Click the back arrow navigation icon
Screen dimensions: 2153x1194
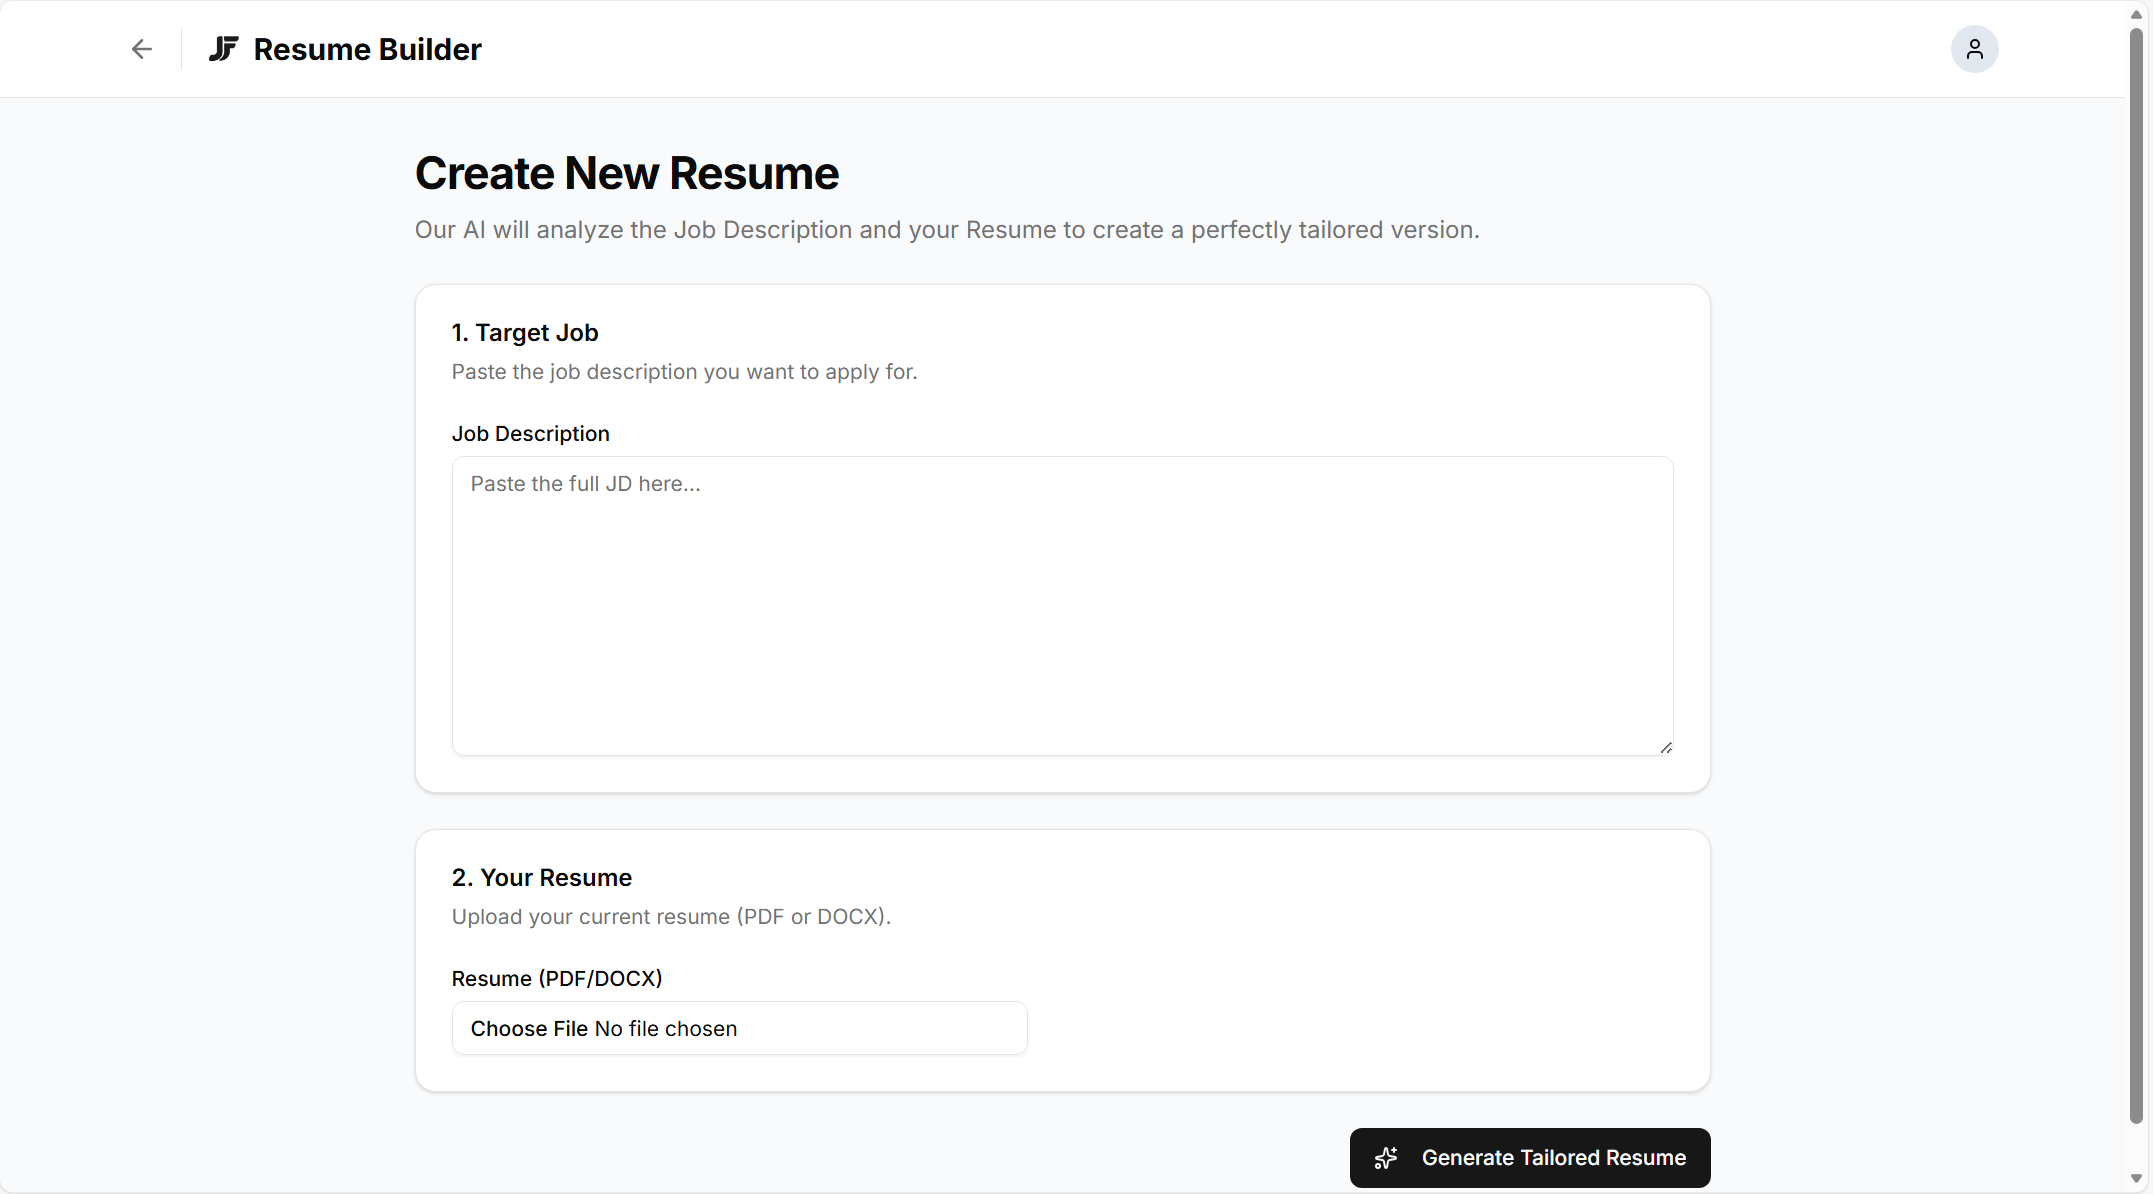(140, 49)
